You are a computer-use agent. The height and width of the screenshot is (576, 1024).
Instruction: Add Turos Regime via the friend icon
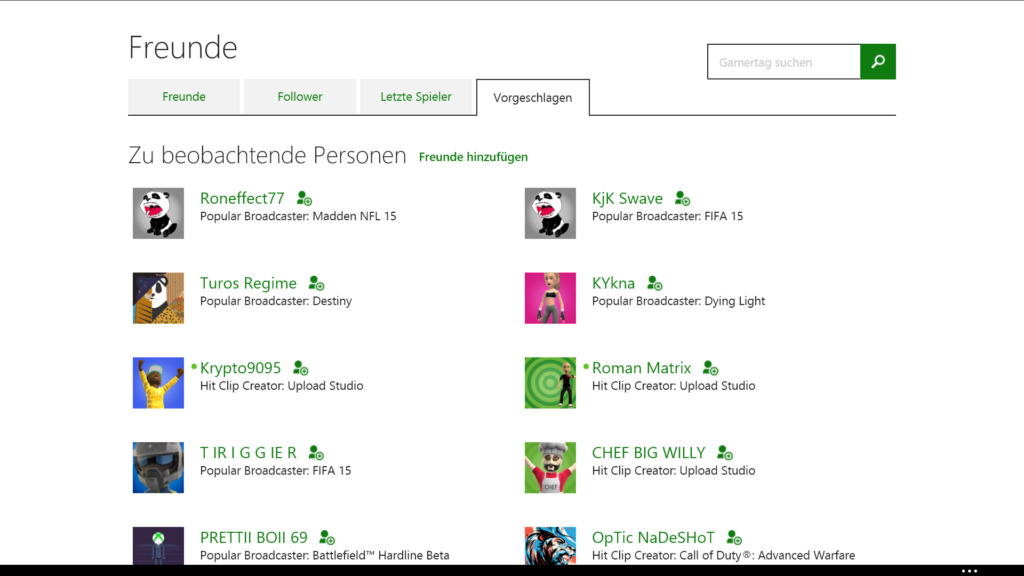pos(315,283)
